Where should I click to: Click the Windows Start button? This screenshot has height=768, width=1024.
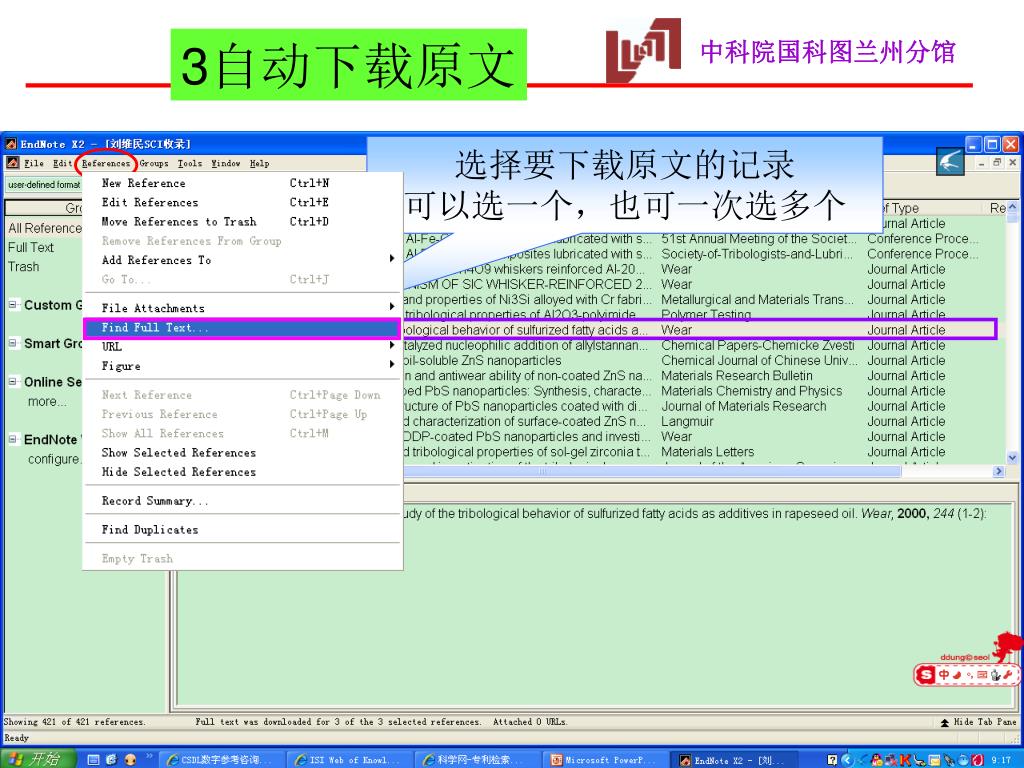click(38, 760)
